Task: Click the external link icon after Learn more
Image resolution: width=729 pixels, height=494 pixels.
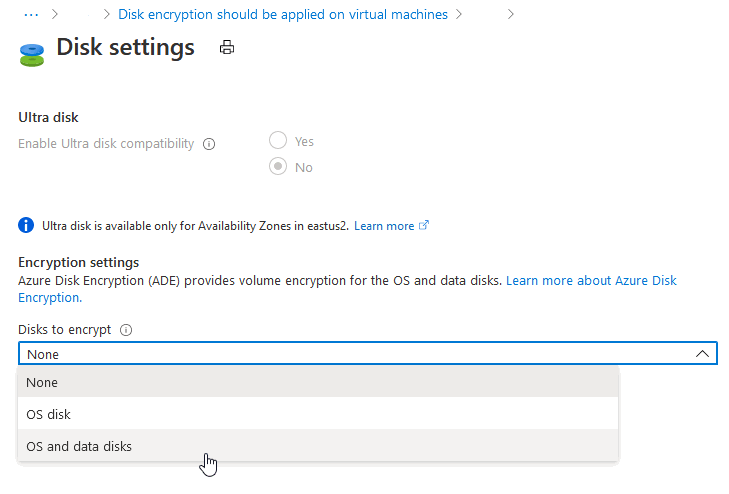Action: coord(424,226)
